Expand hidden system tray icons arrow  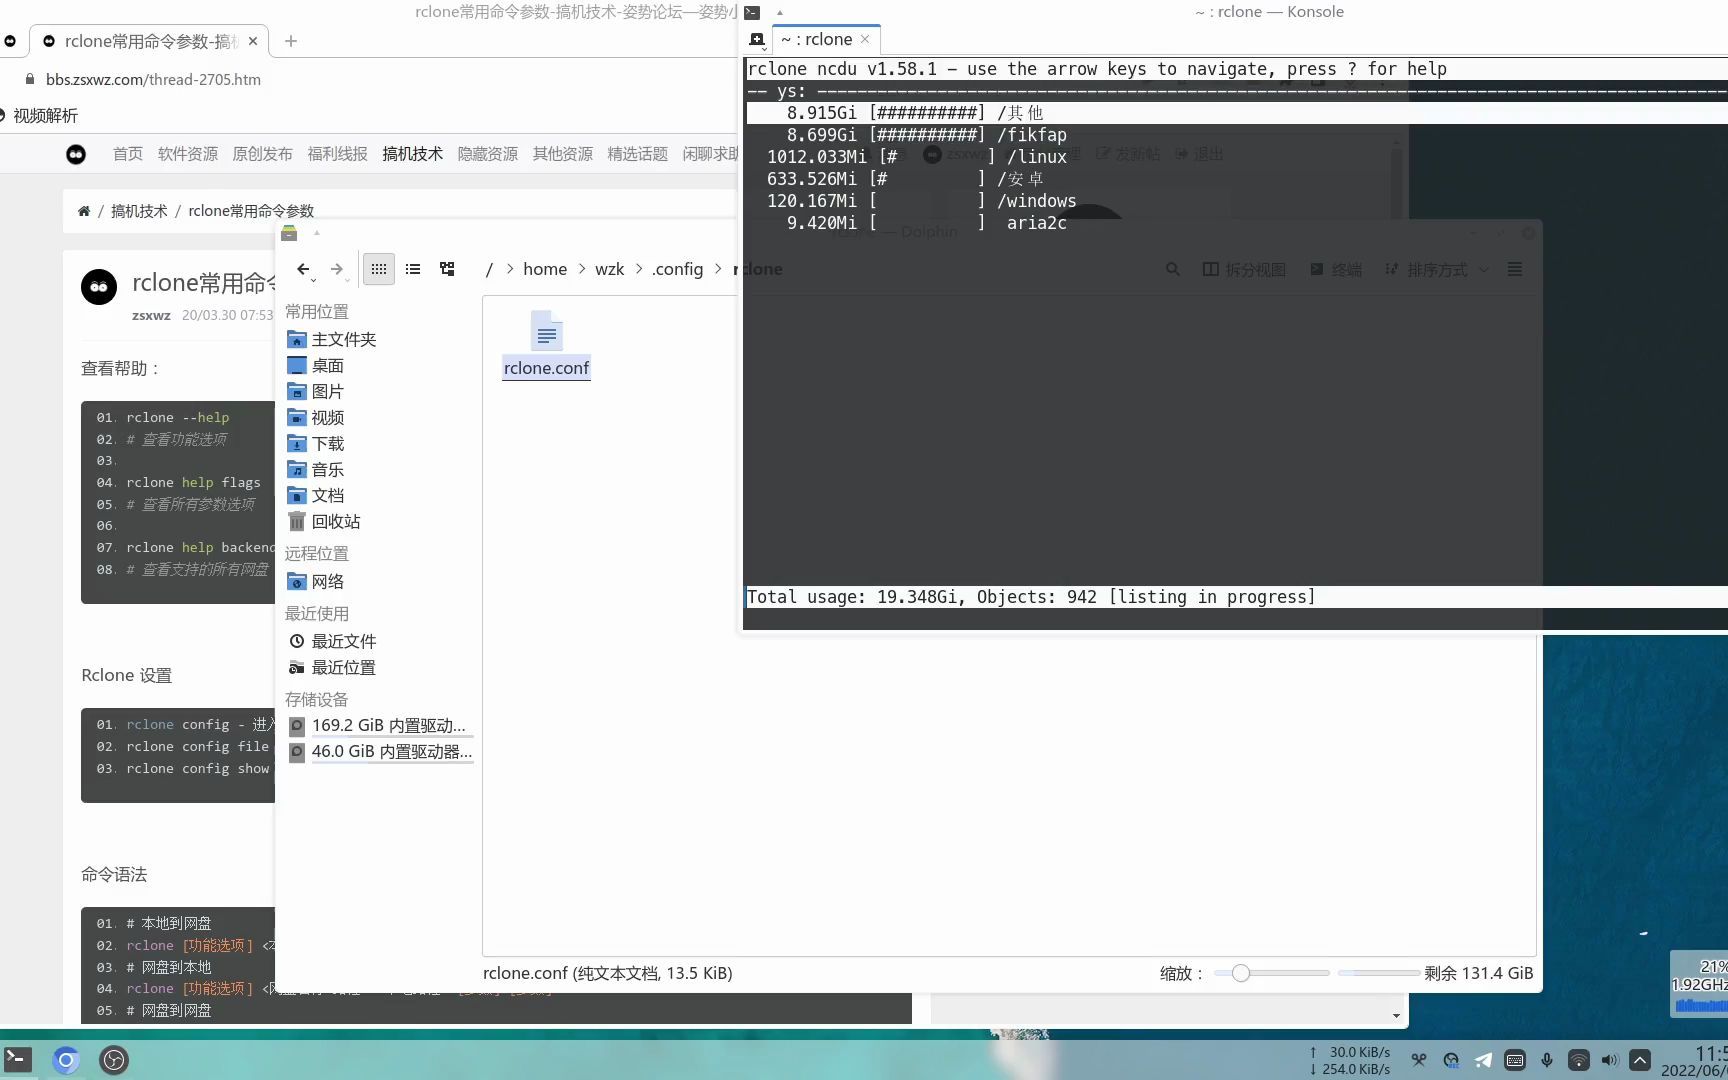tap(1640, 1060)
